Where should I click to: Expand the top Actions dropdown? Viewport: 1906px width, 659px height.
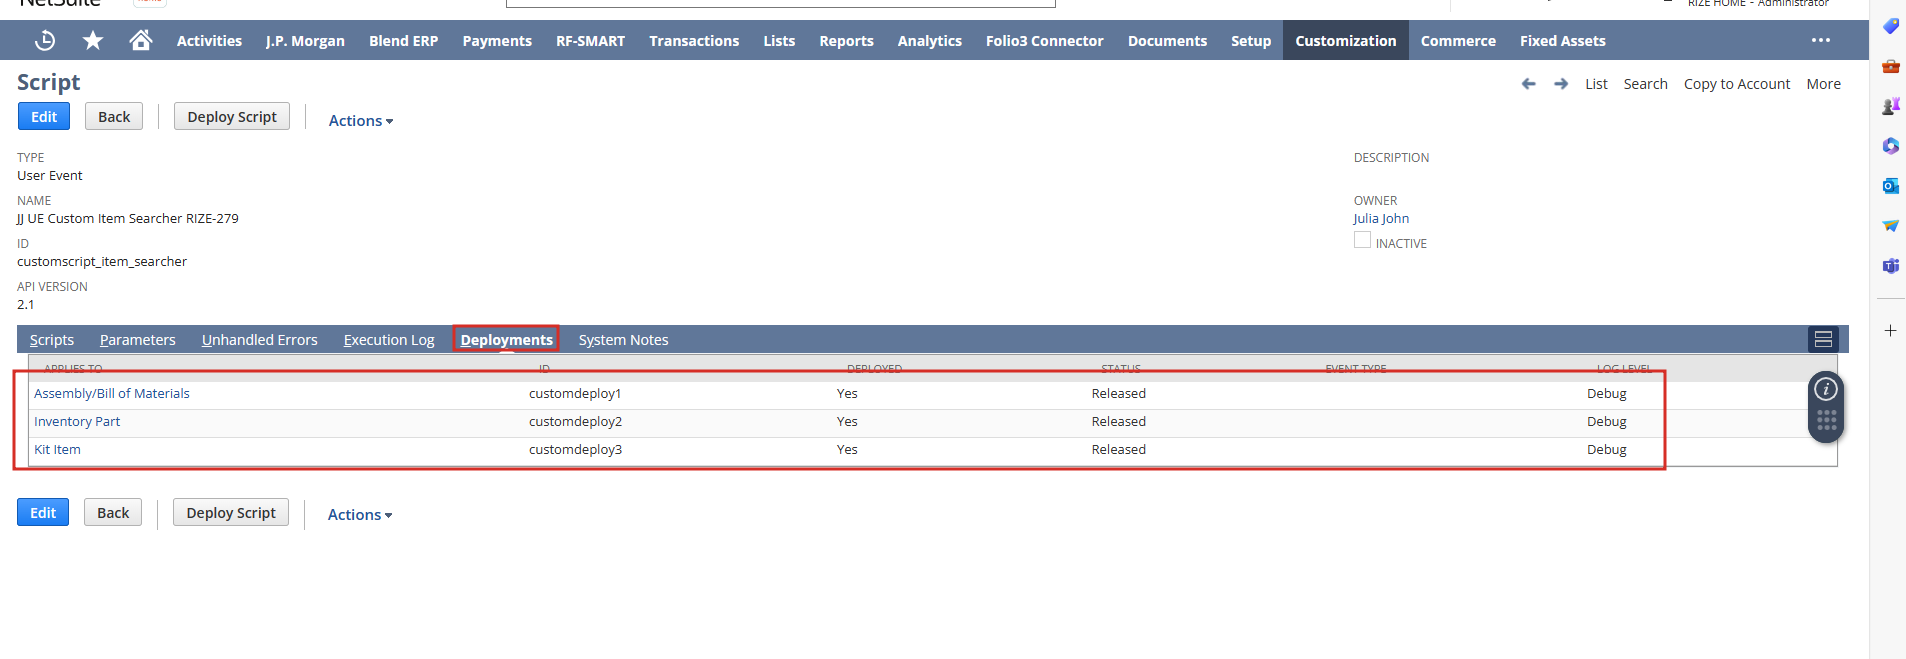[x=360, y=121]
